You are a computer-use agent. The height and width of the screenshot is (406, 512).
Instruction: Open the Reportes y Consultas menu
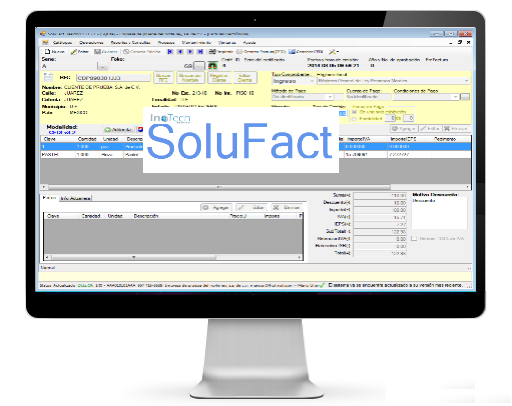coord(131,43)
